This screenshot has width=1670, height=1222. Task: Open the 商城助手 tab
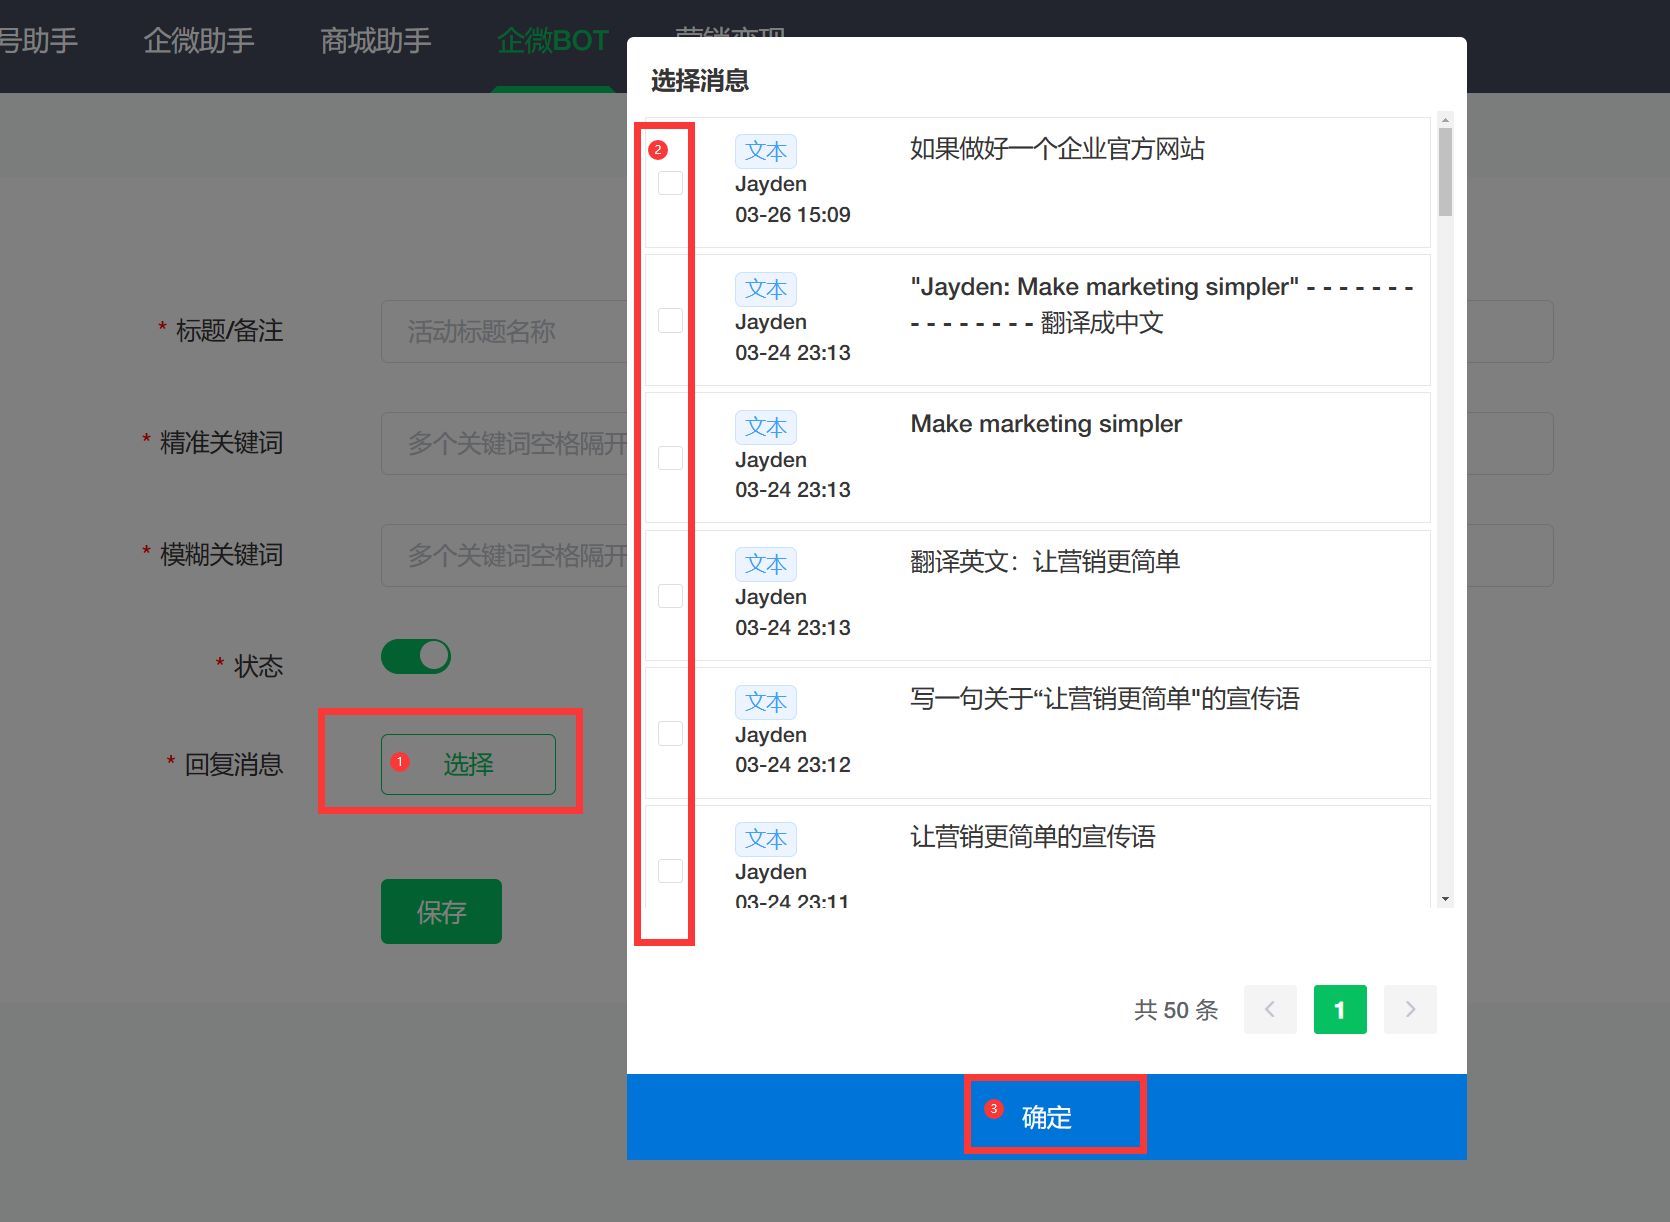pyautogui.click(x=375, y=40)
